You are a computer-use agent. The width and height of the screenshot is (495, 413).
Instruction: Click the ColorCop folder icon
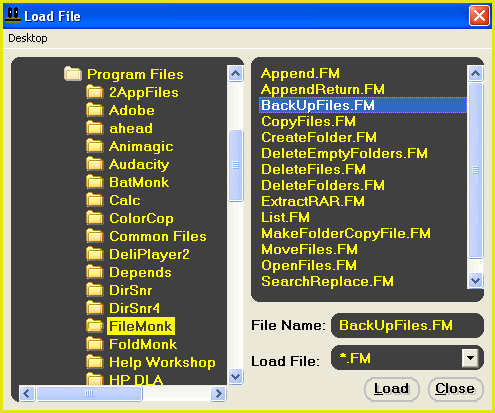point(95,218)
